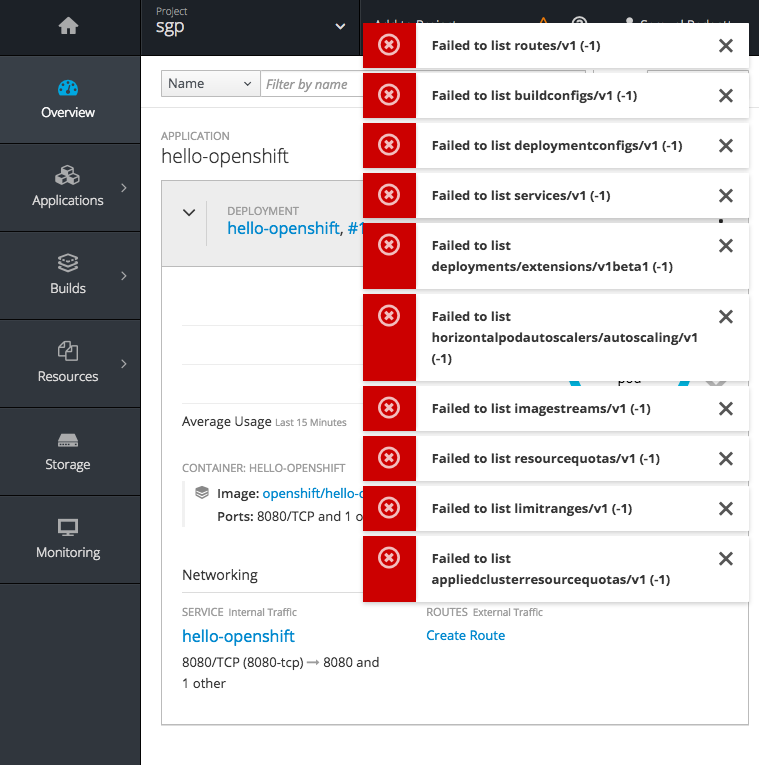Click 'CONTAINER: HELLO-OPENSHIFT' label
Viewport: 759px width, 765px height.
[x=263, y=468]
